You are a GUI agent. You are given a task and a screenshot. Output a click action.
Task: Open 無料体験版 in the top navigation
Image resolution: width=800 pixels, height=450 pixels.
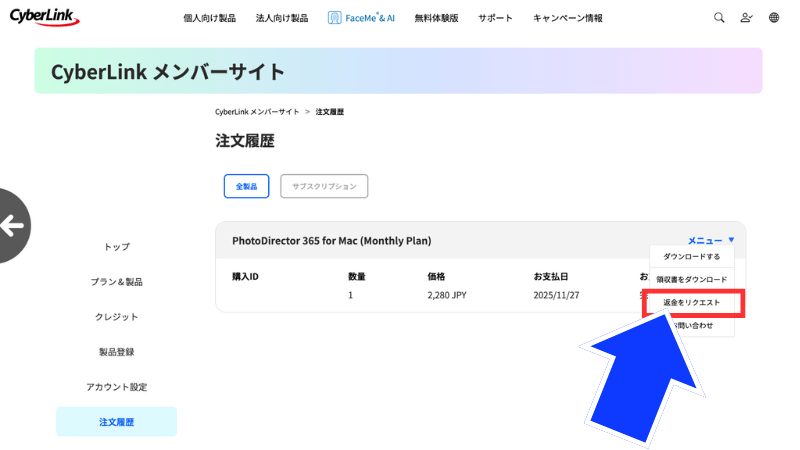point(436,18)
